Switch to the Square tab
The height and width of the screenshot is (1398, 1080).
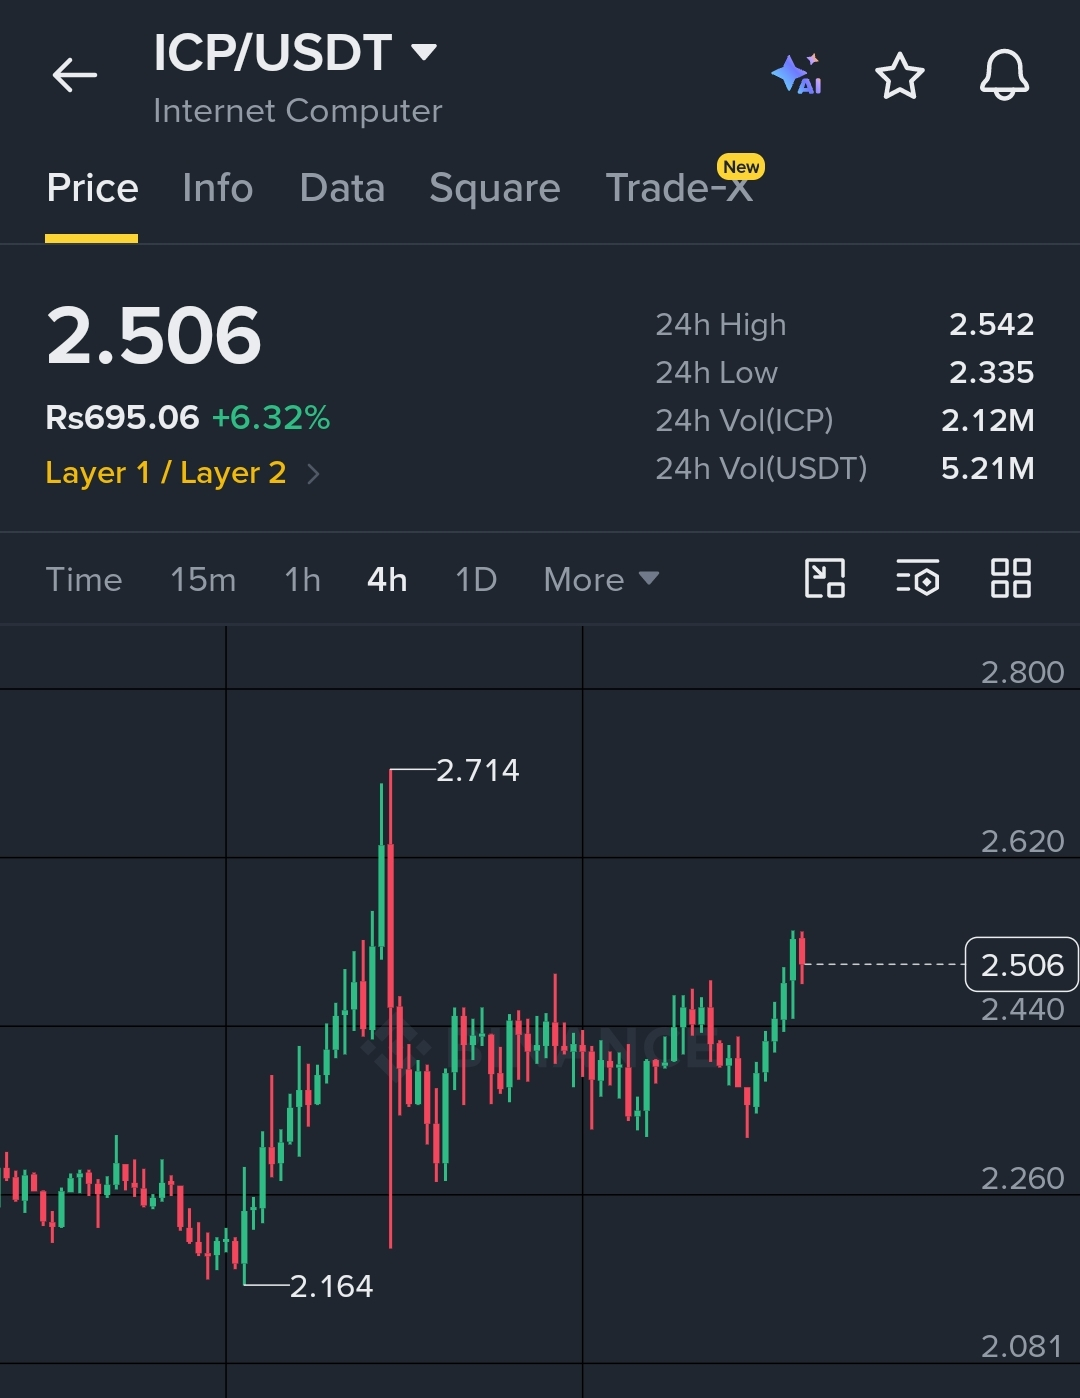coord(495,188)
